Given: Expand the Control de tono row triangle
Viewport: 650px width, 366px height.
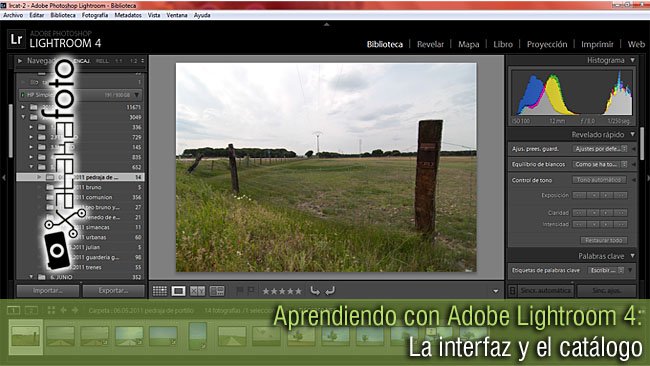Looking at the screenshot, I should point(634,180).
